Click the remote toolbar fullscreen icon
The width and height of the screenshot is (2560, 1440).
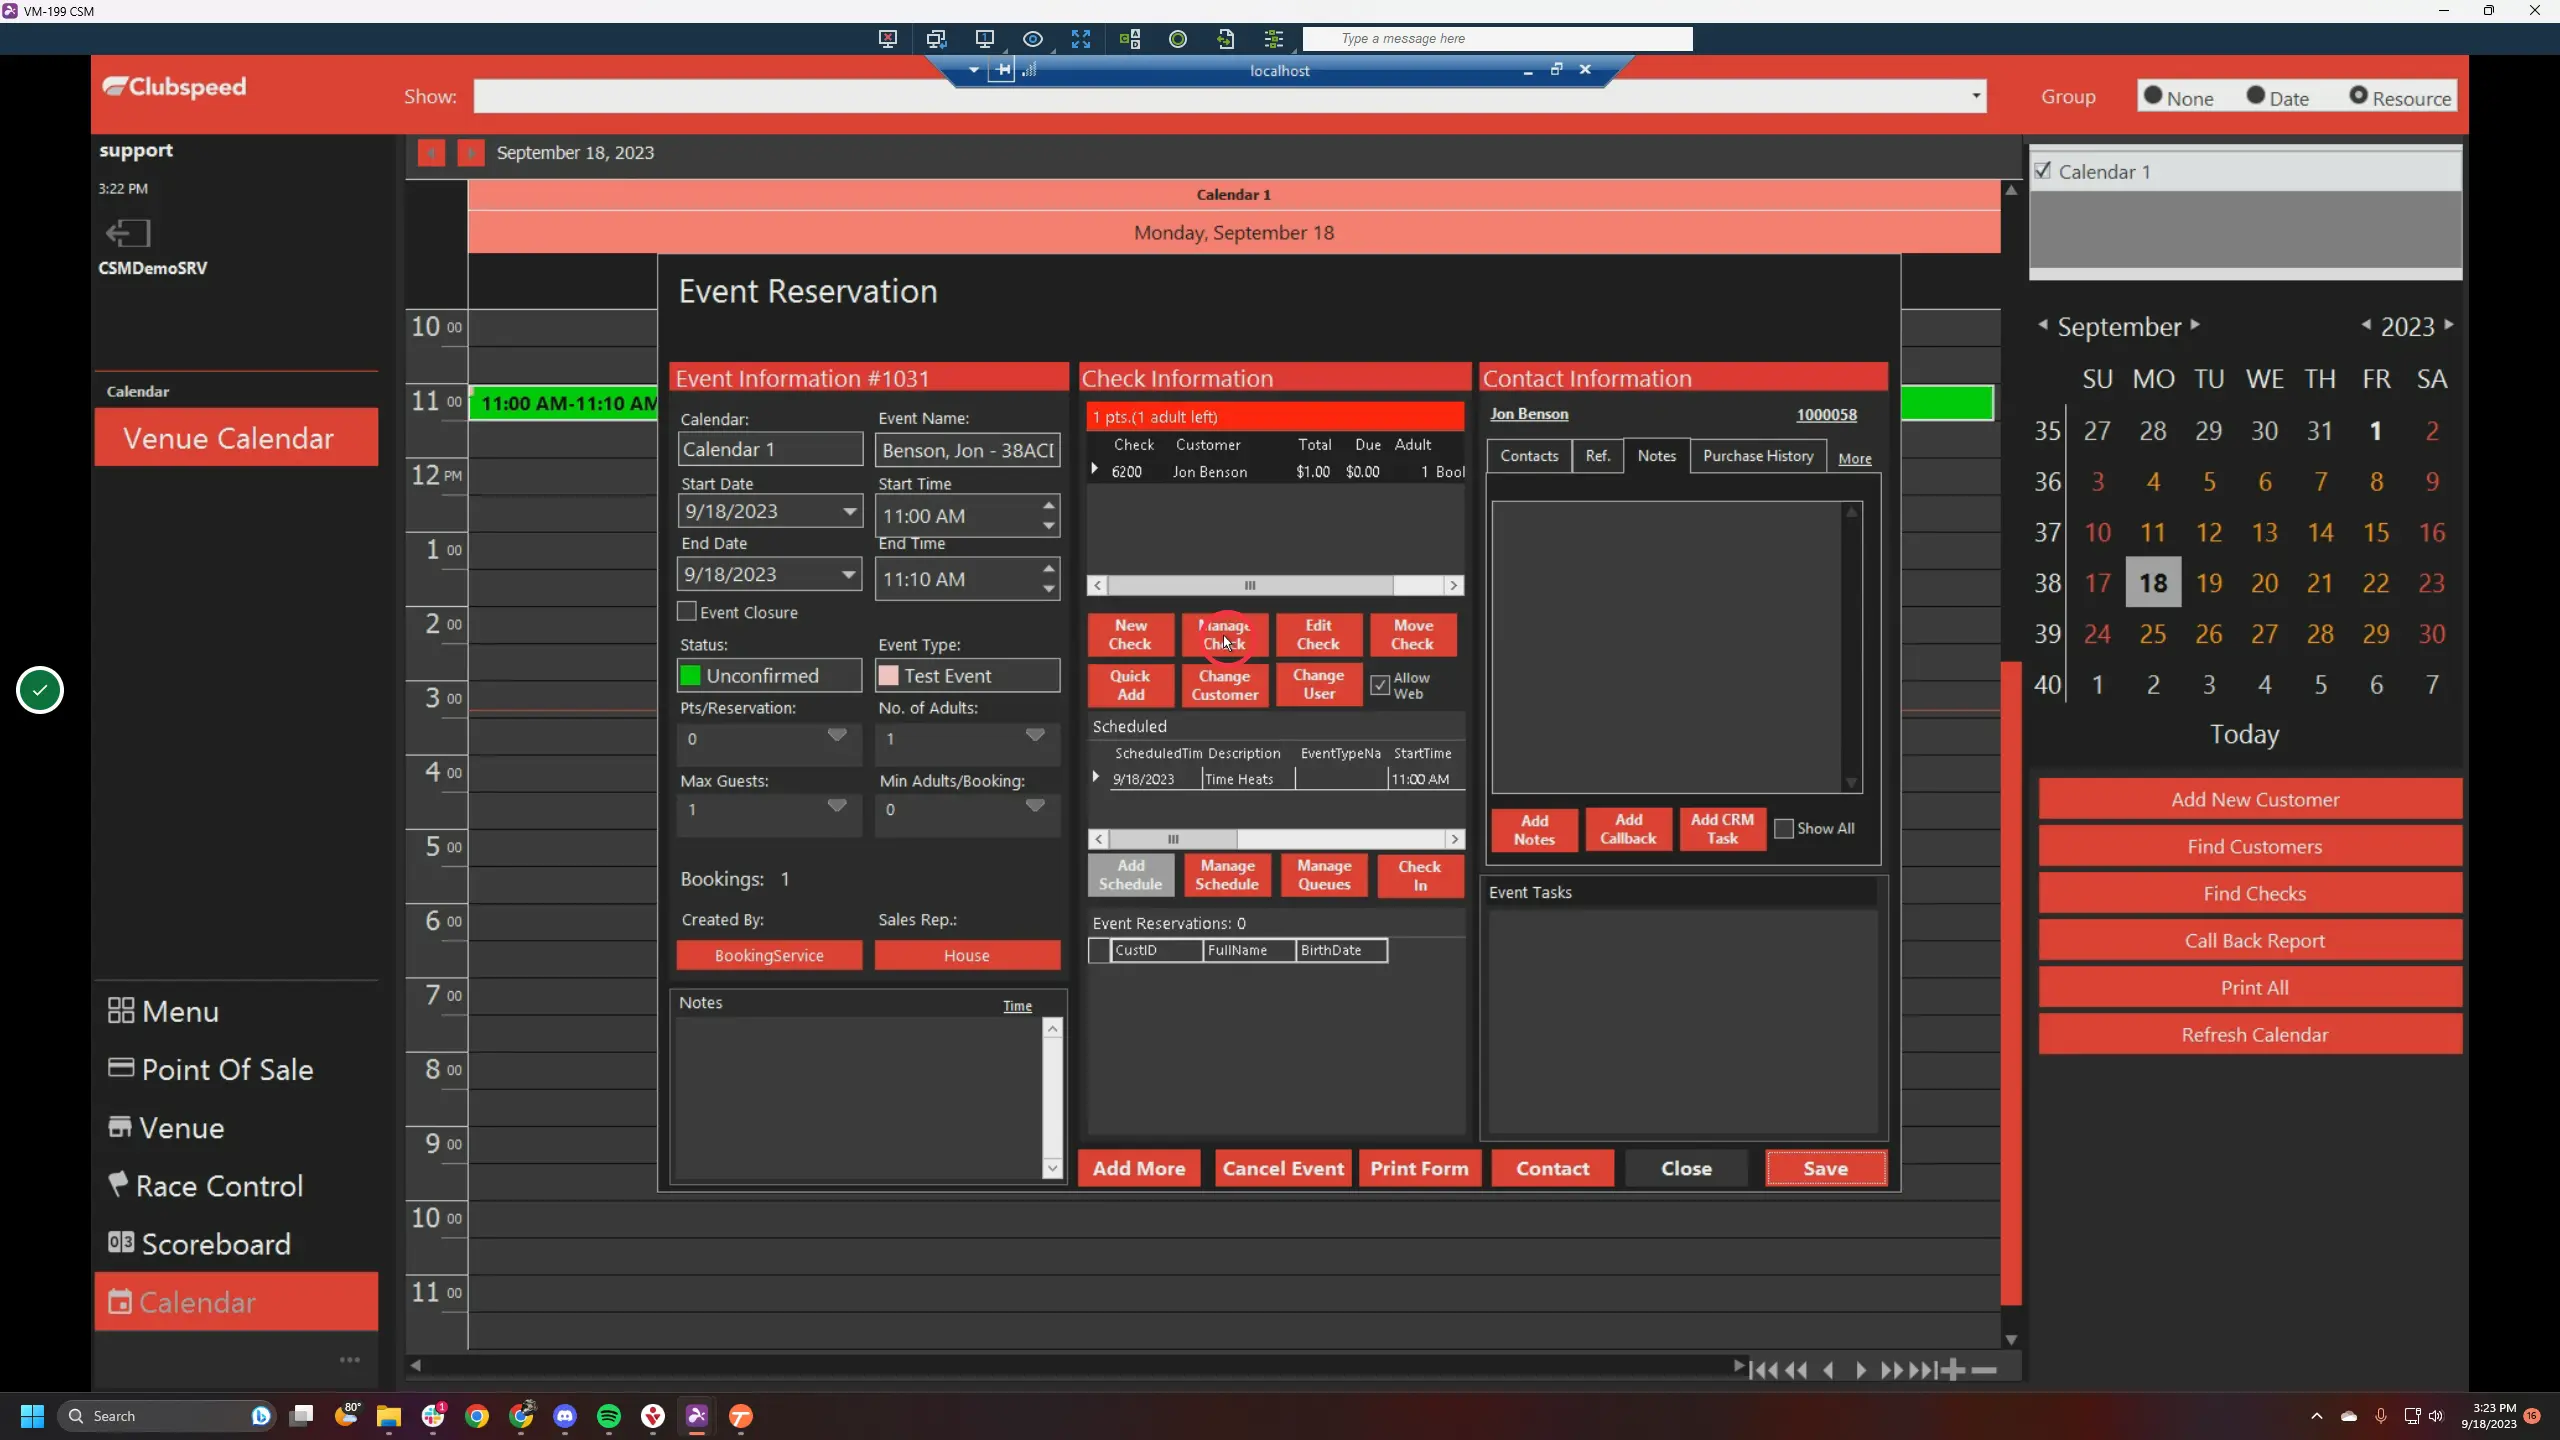click(x=1081, y=39)
